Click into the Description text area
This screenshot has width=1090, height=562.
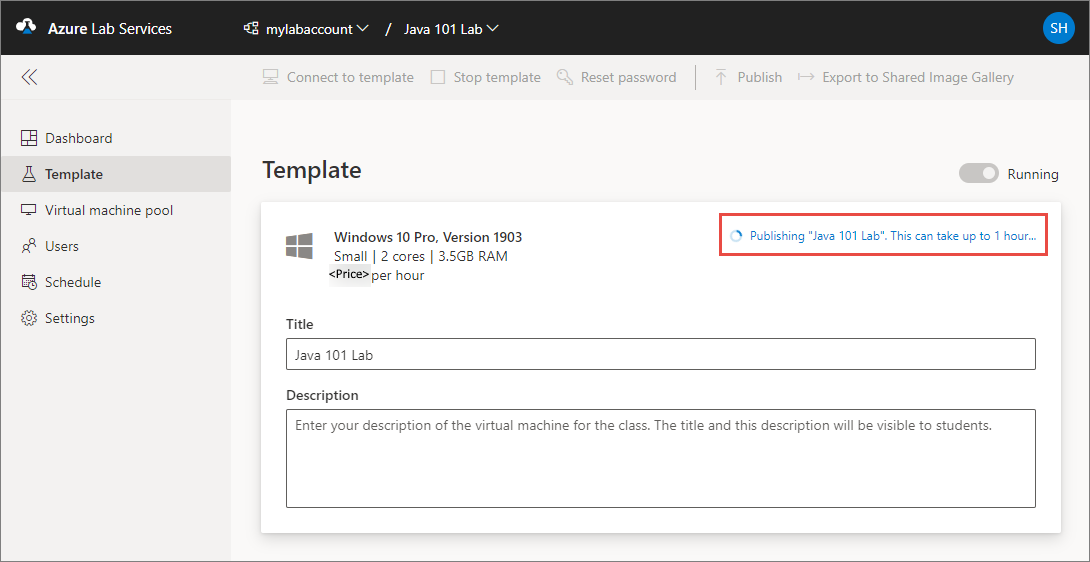click(x=661, y=458)
